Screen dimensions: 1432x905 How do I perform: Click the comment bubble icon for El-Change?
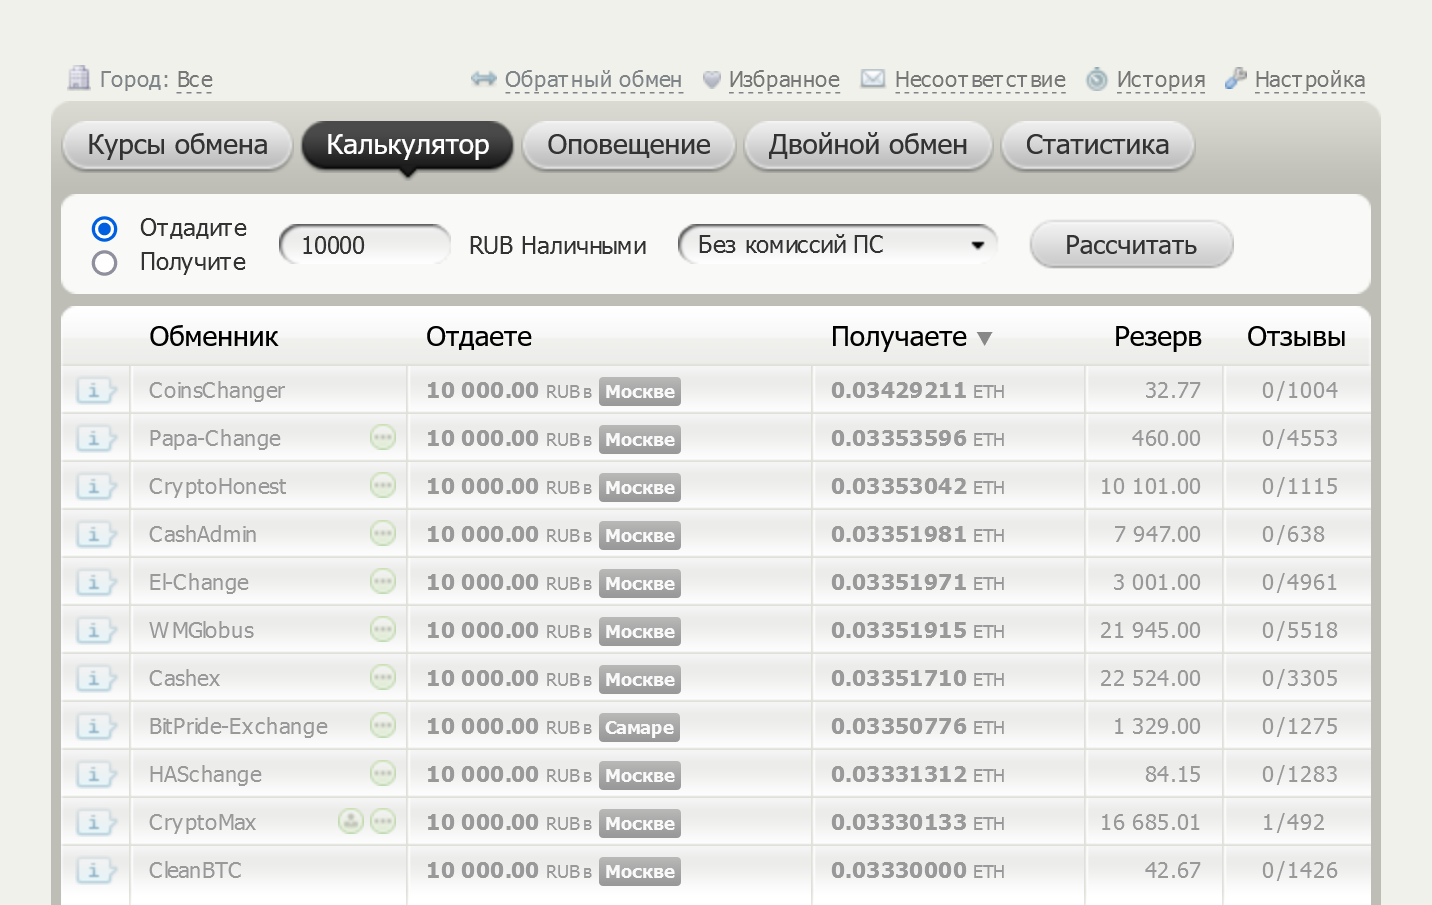pyautogui.click(x=383, y=581)
